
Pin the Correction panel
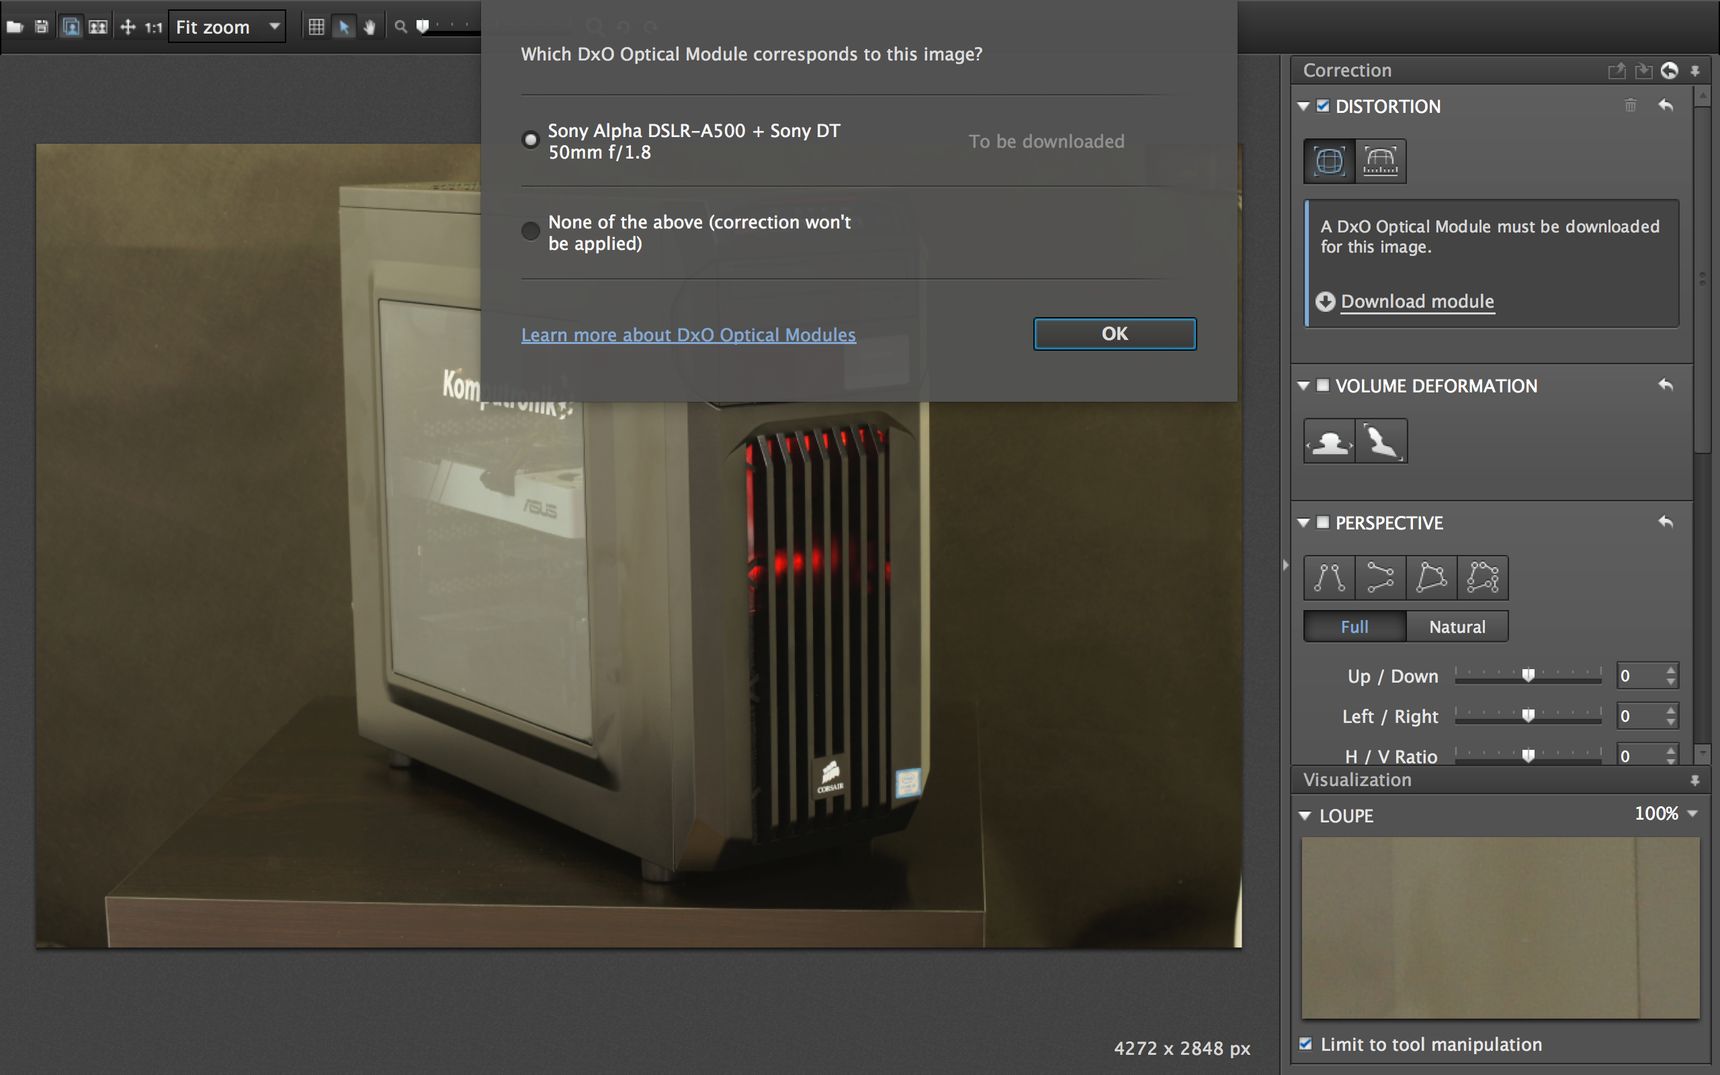pyautogui.click(x=1695, y=71)
